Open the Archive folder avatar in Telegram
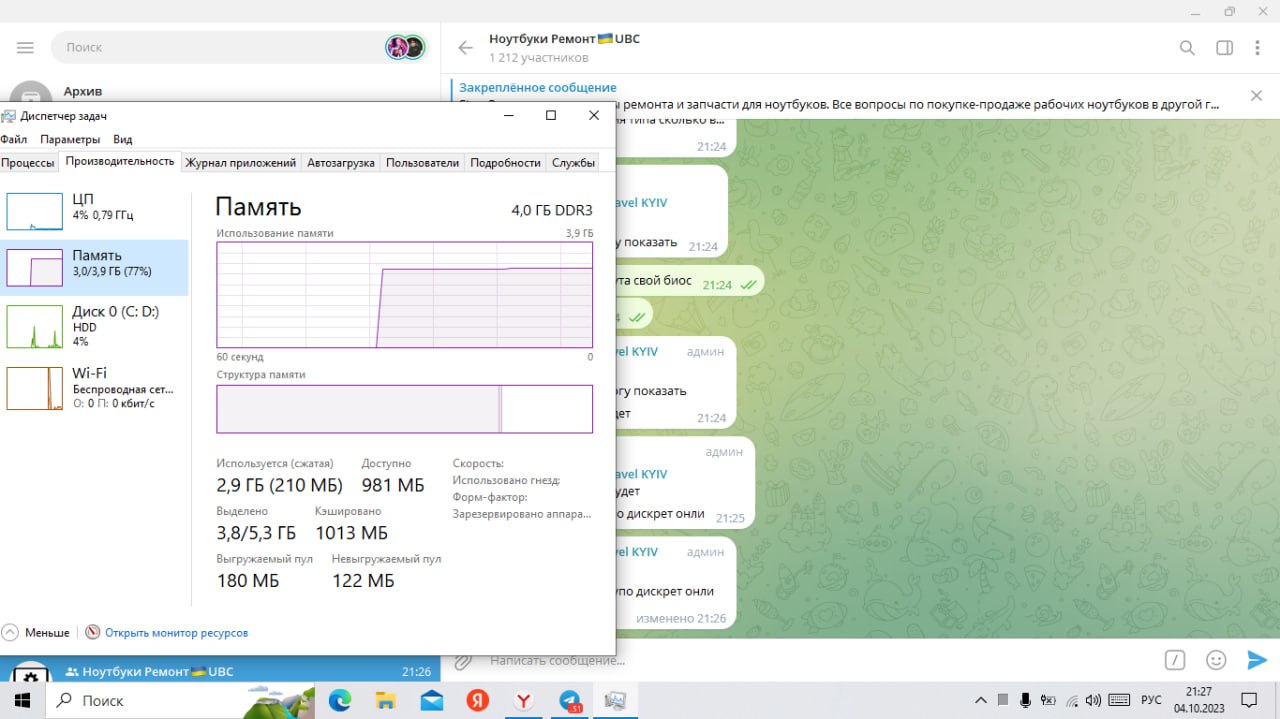Viewport: 1280px width, 719px height. [x=31, y=93]
